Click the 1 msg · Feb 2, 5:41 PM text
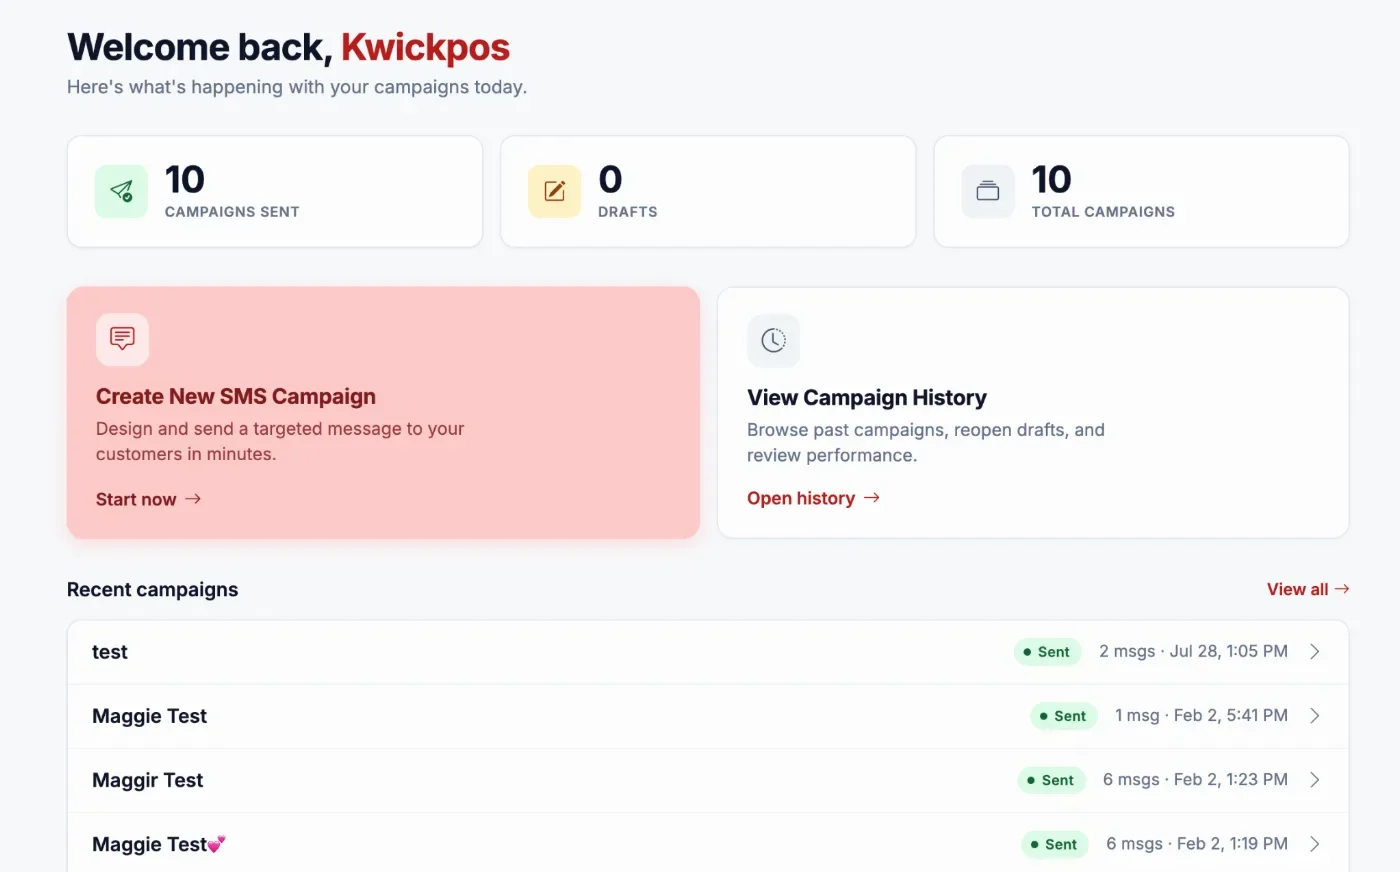The image size is (1400, 872). tap(1201, 715)
